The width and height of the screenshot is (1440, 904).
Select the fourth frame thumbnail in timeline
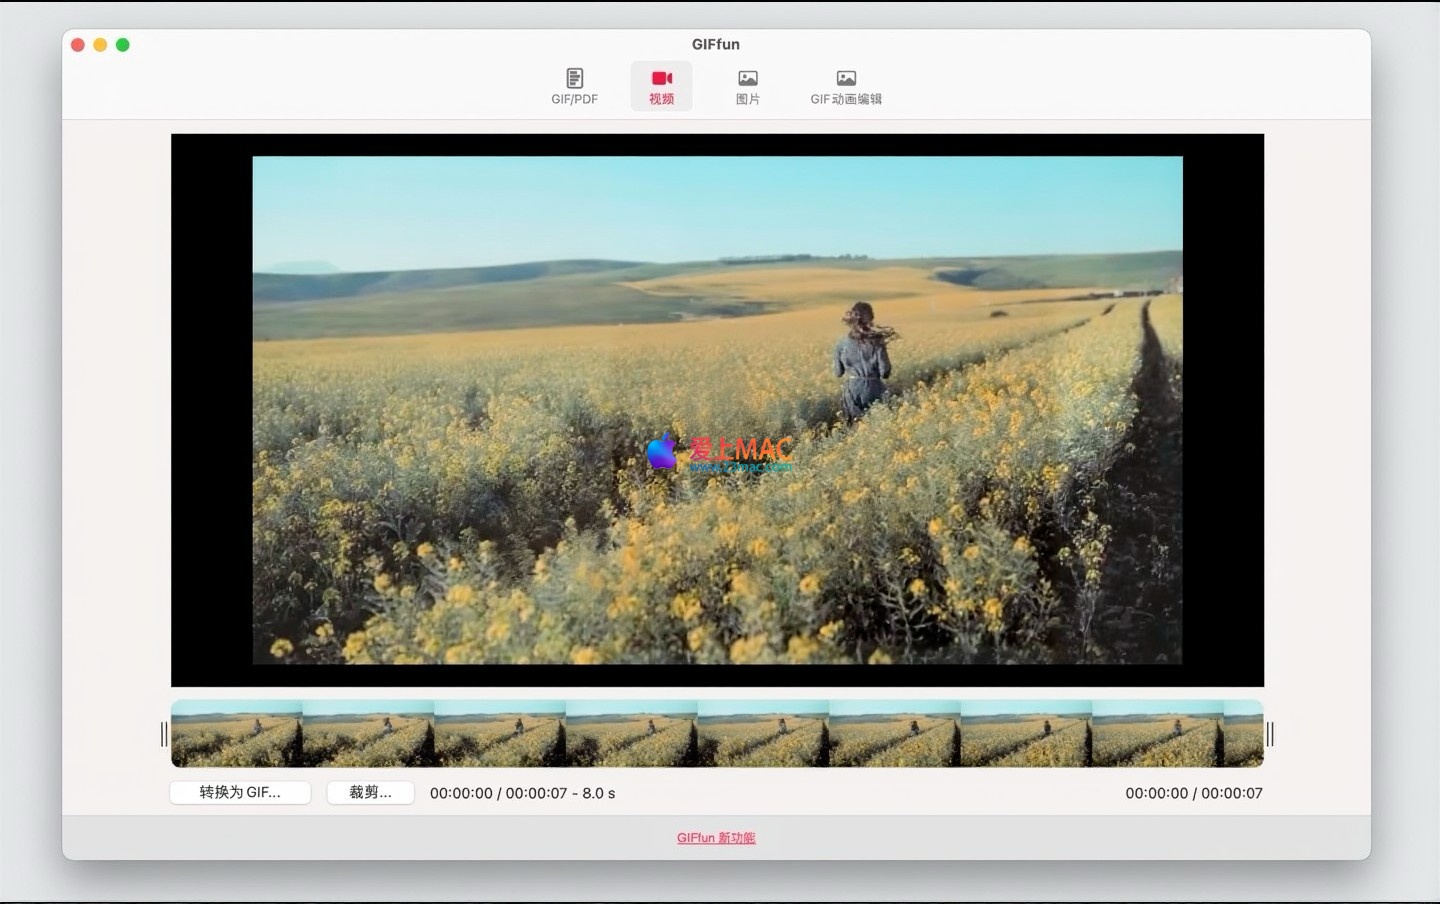[631, 734]
